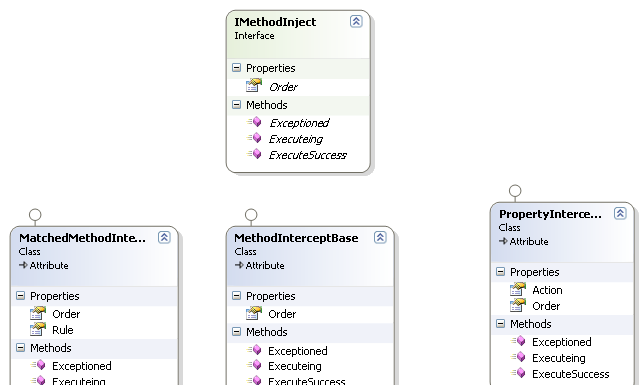The image size is (643, 385).
Task: Select the Order property icon in IMethodInject
Action: (x=254, y=85)
